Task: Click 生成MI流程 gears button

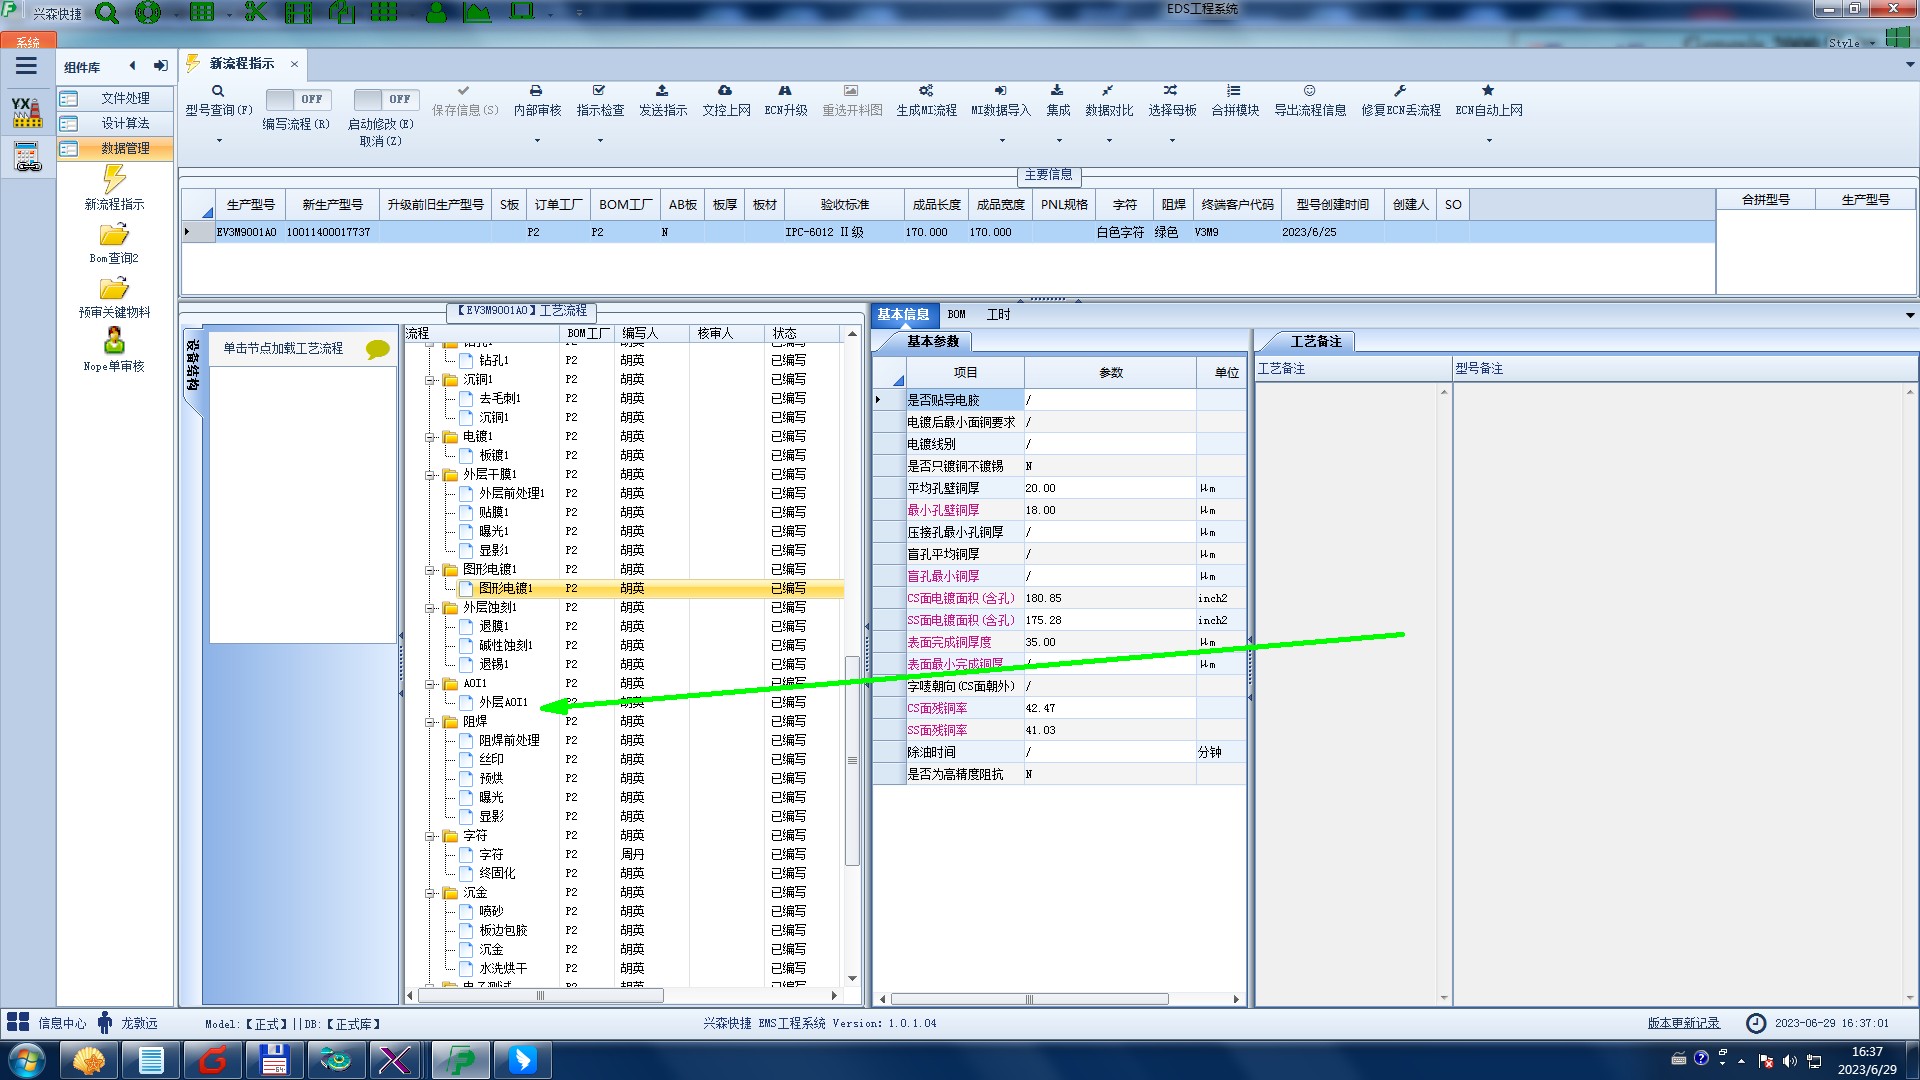Action: pyautogui.click(x=926, y=100)
